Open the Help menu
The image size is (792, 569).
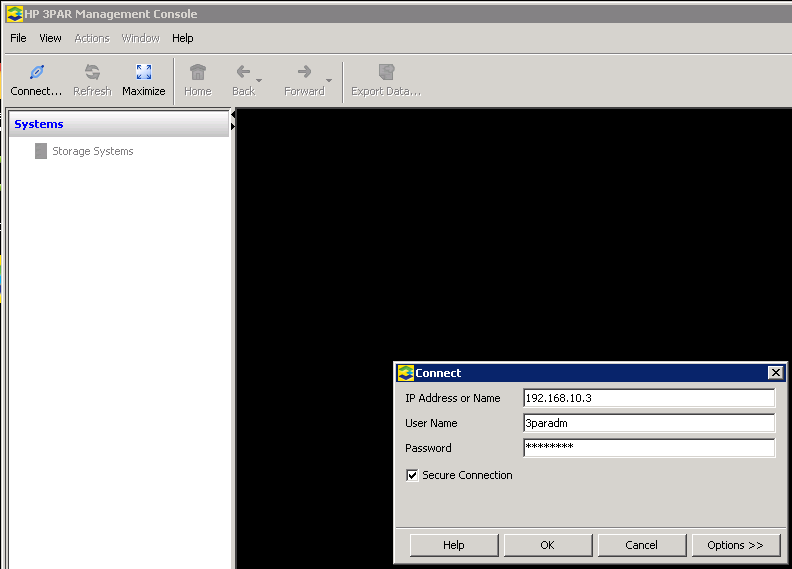[x=183, y=38]
